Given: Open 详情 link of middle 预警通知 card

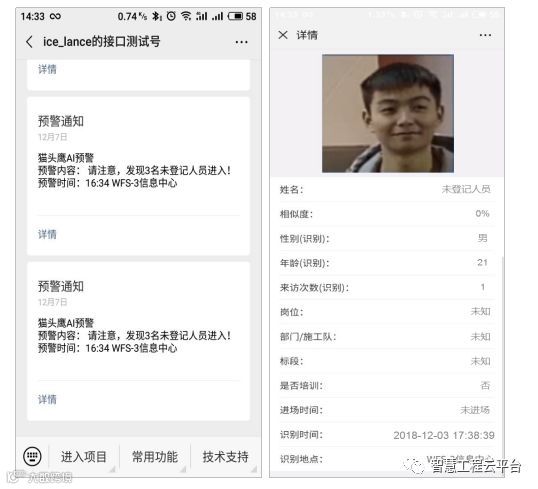Looking at the screenshot, I should tap(47, 234).
